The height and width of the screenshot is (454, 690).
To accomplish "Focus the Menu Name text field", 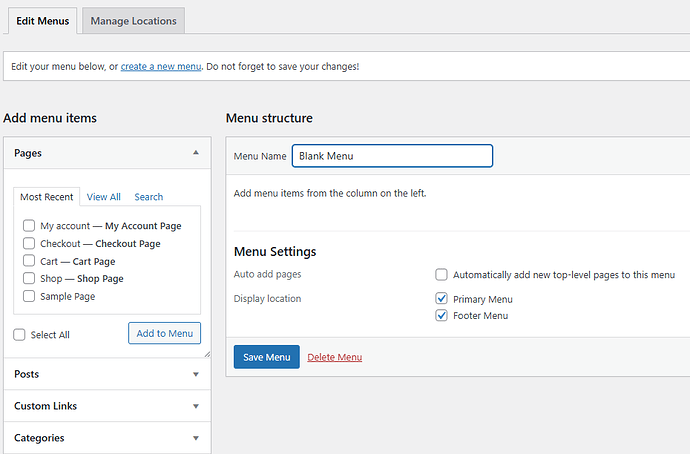I will [x=392, y=156].
